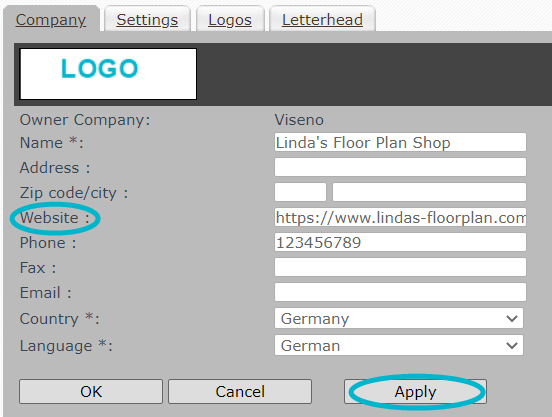Click the Cancel button
Image resolution: width=552 pixels, height=417 pixels.
point(240,391)
